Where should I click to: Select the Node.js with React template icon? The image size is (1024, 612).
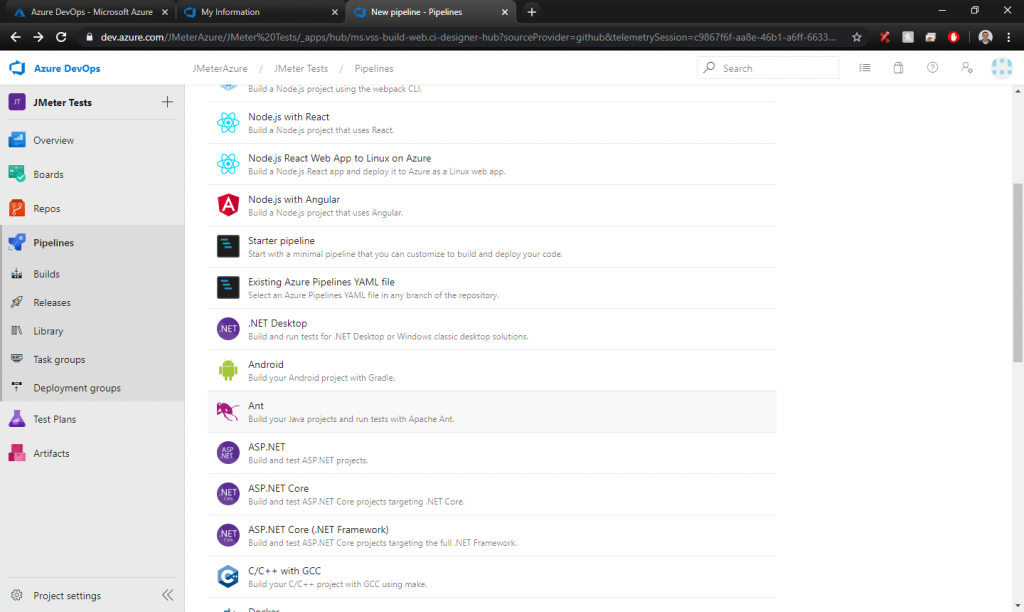tap(228, 123)
